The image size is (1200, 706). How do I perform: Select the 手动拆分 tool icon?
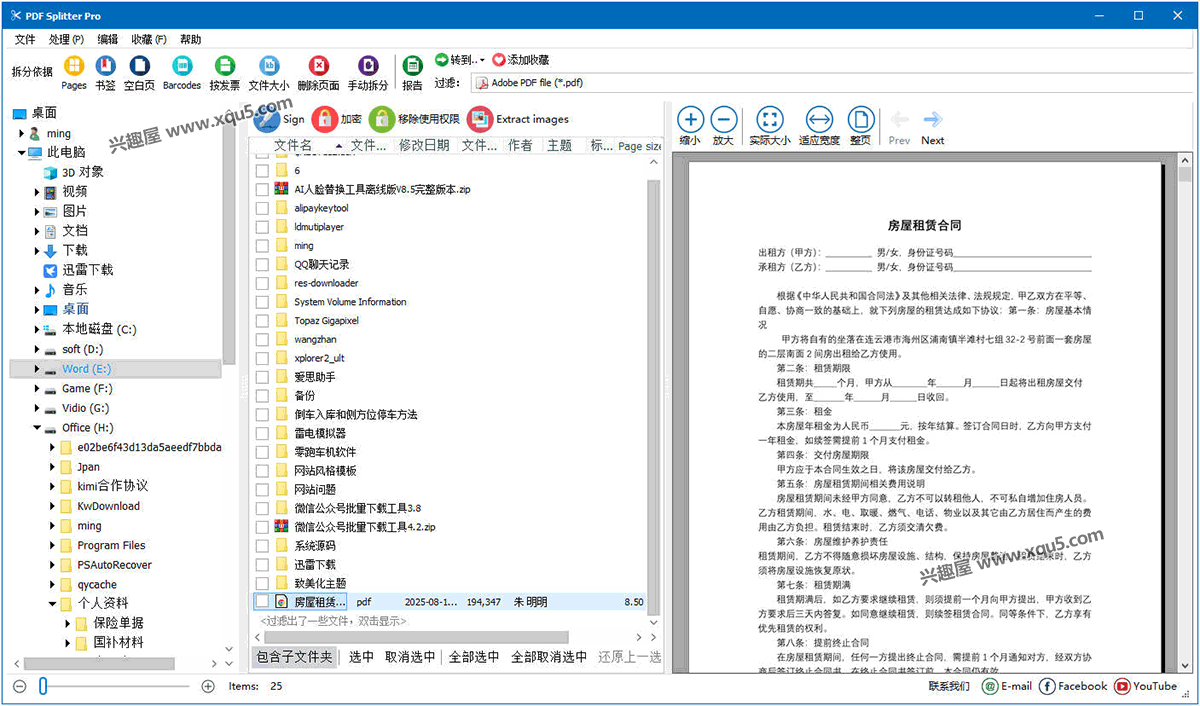point(368,66)
